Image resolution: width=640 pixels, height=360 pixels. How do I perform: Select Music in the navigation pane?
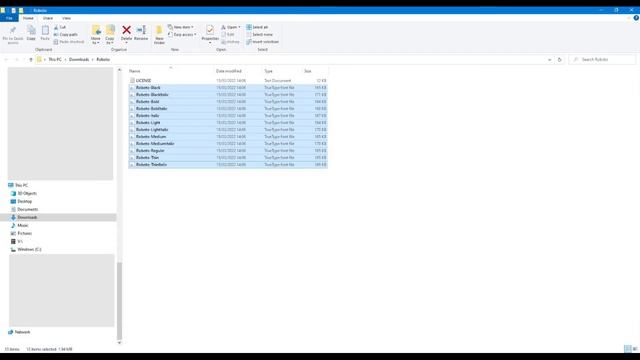[x=23, y=225]
